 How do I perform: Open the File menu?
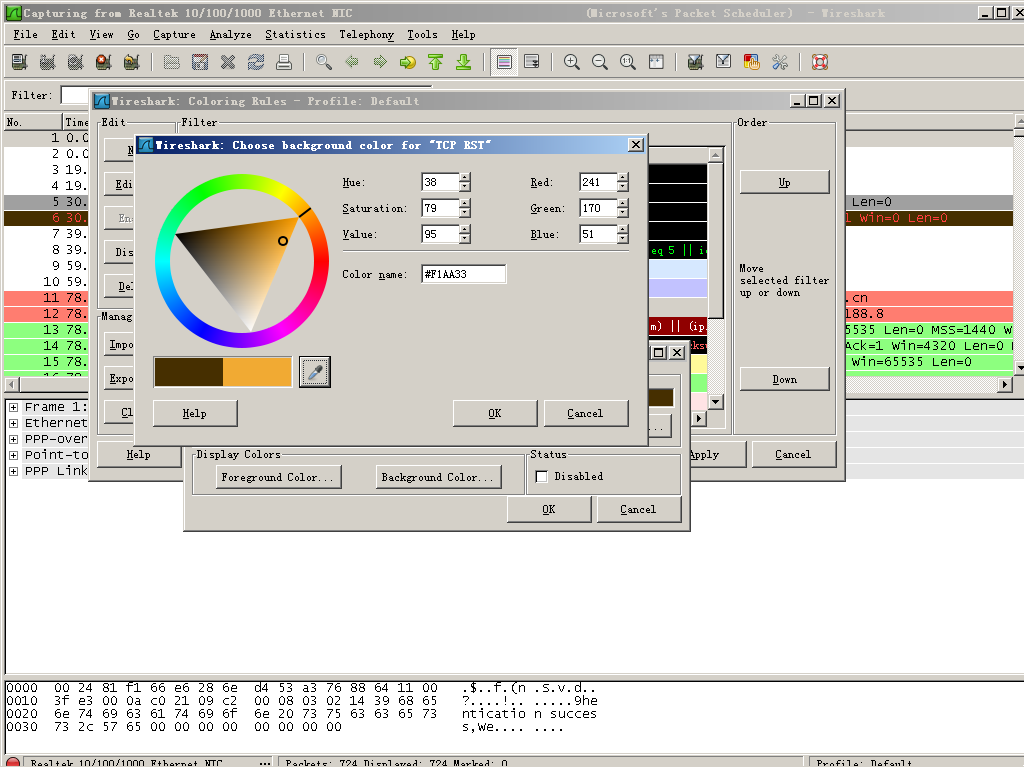(25, 35)
